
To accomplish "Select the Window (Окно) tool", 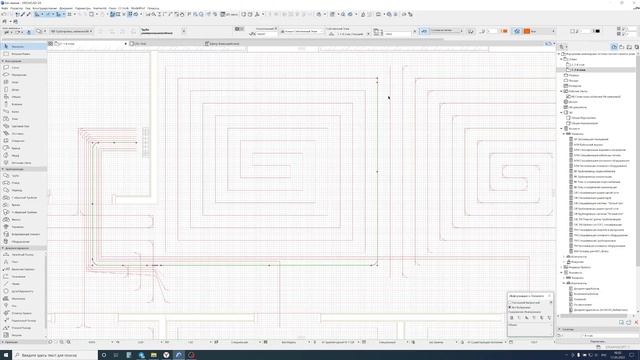I will 23,82.
